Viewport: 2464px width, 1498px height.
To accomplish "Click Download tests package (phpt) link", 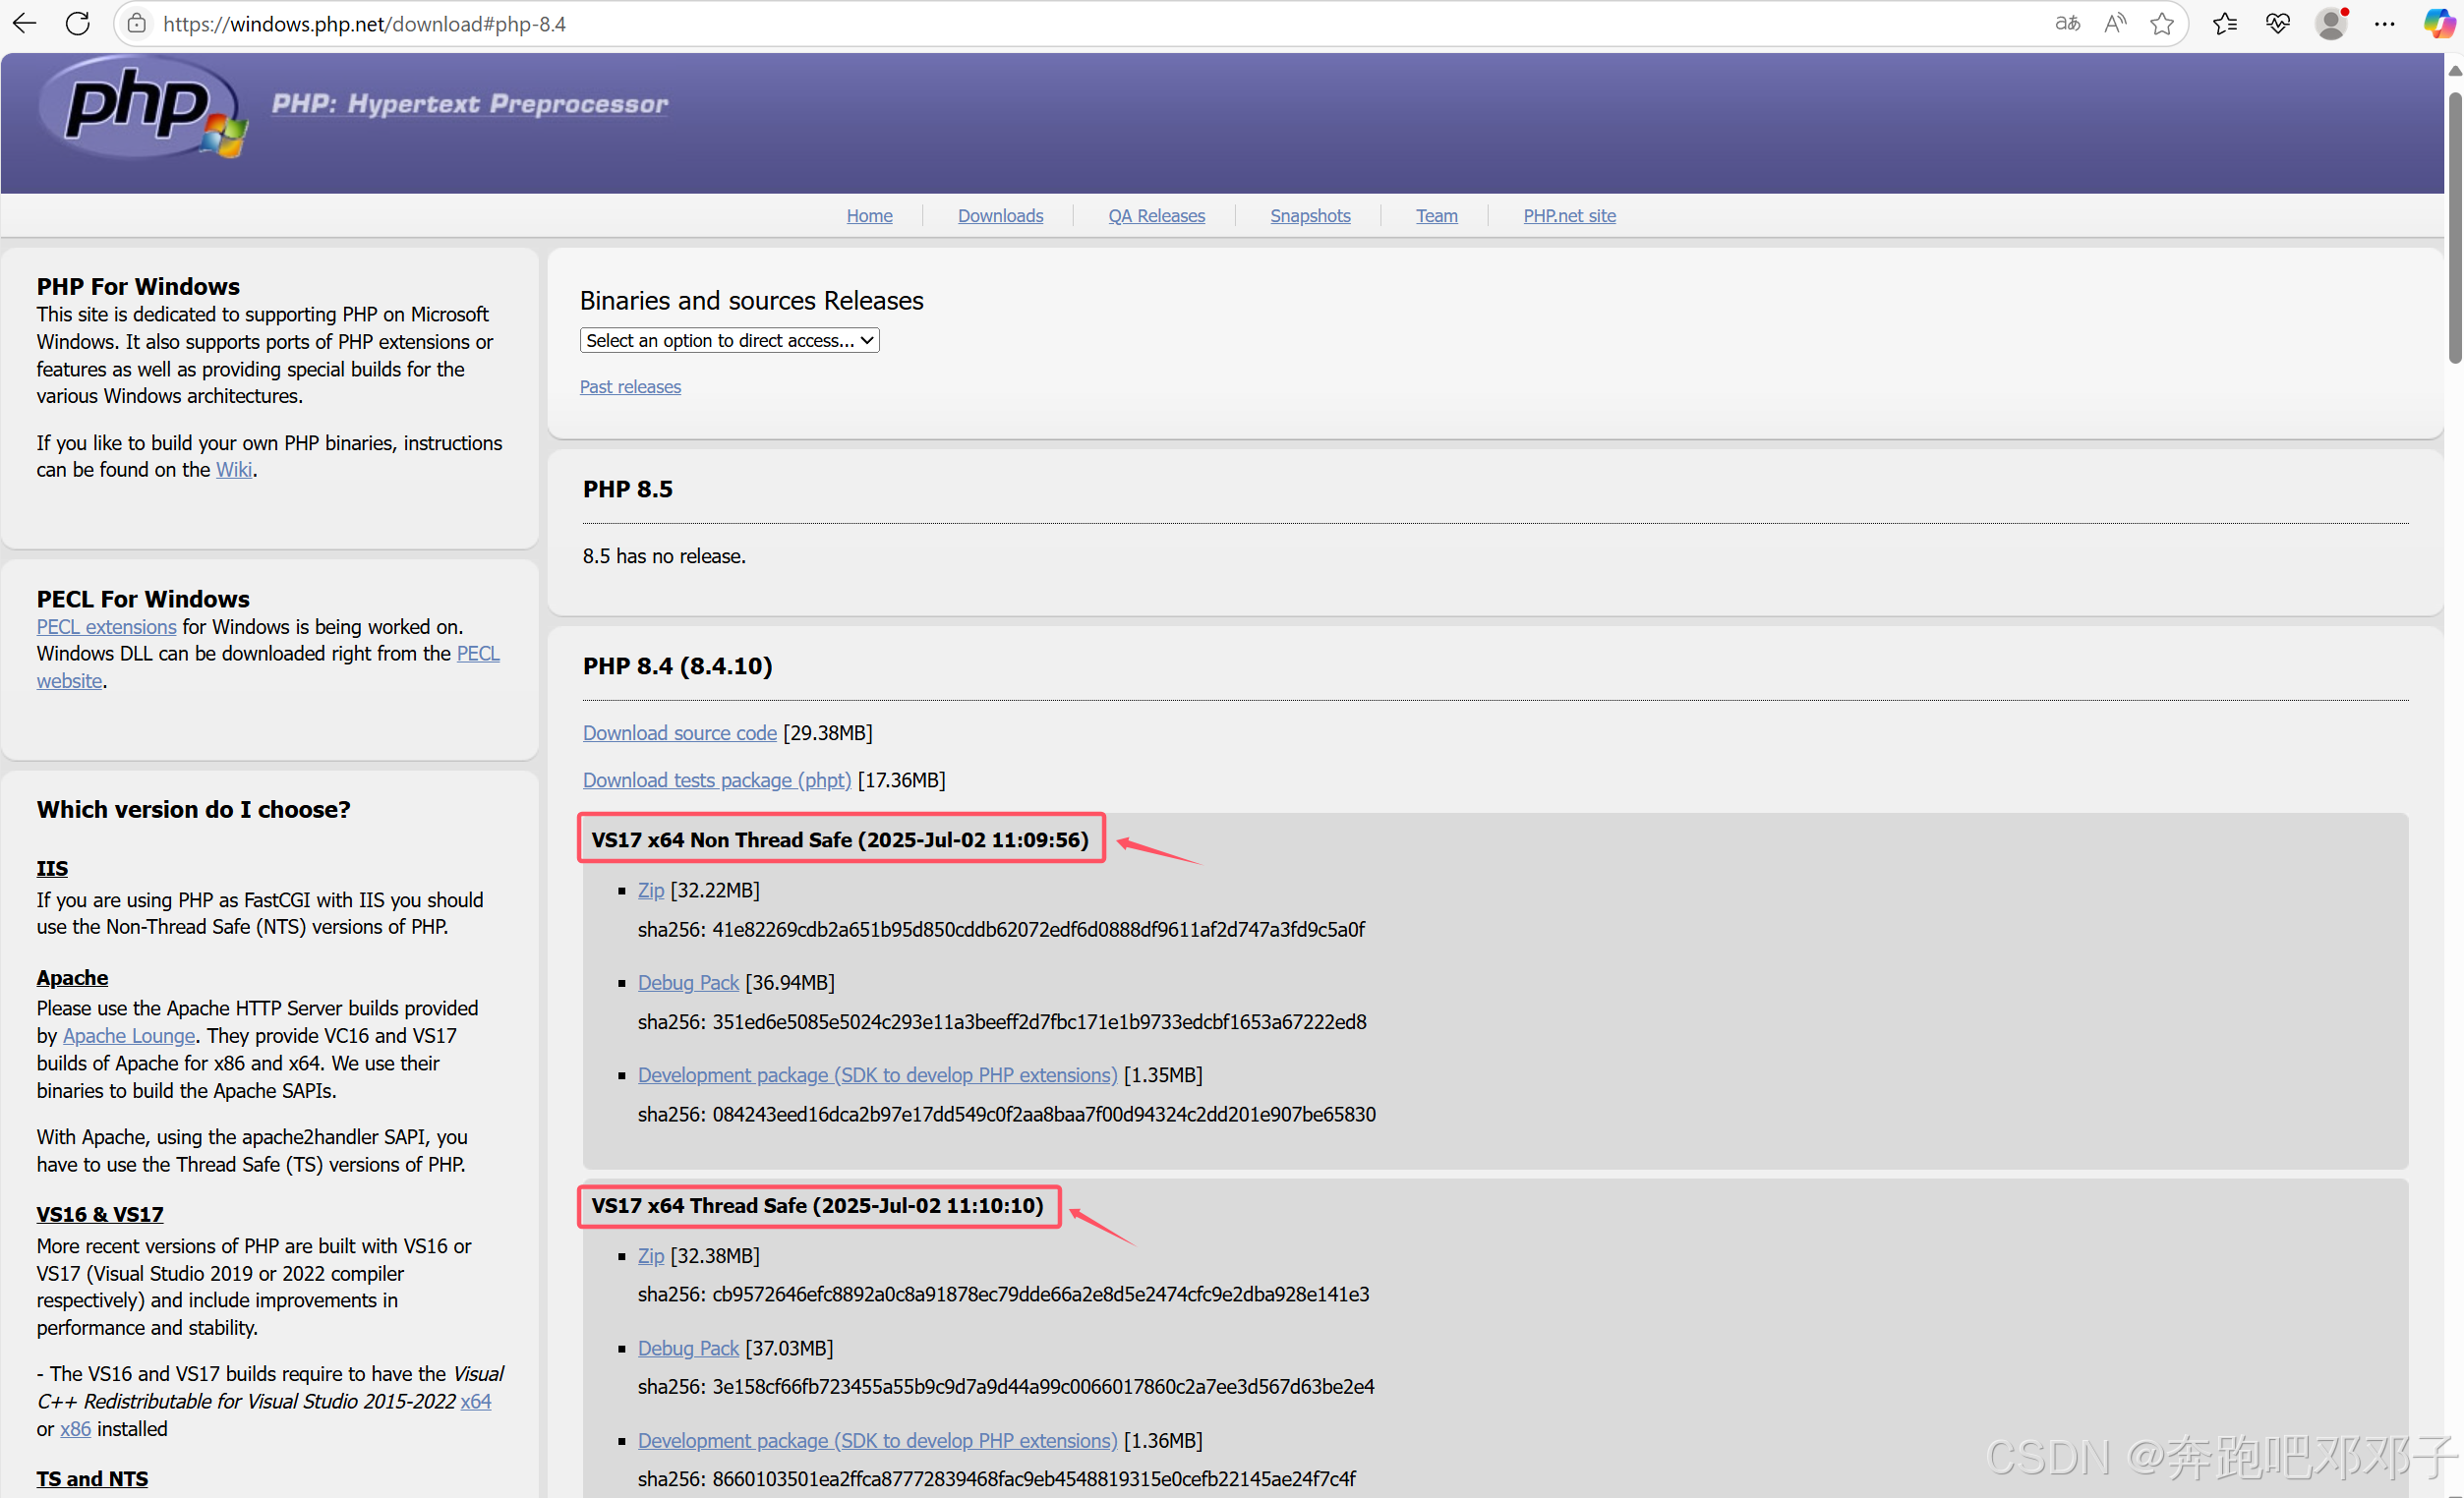I will pos(717,780).
